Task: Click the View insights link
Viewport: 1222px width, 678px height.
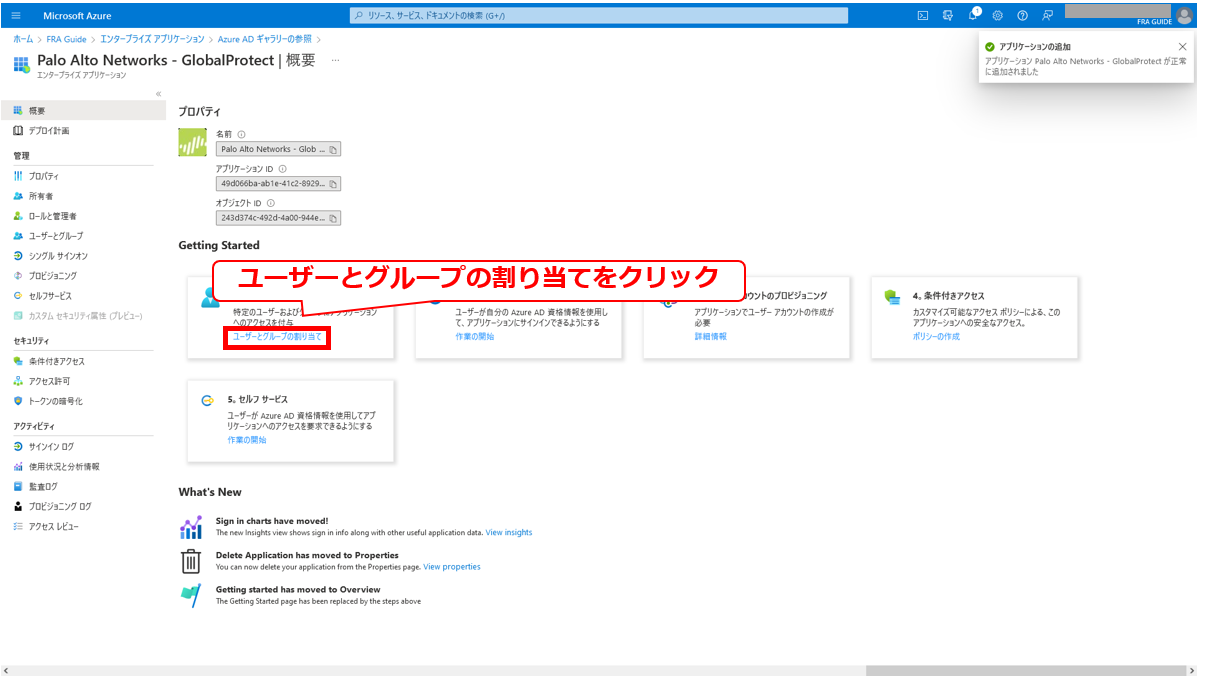Action: point(508,533)
